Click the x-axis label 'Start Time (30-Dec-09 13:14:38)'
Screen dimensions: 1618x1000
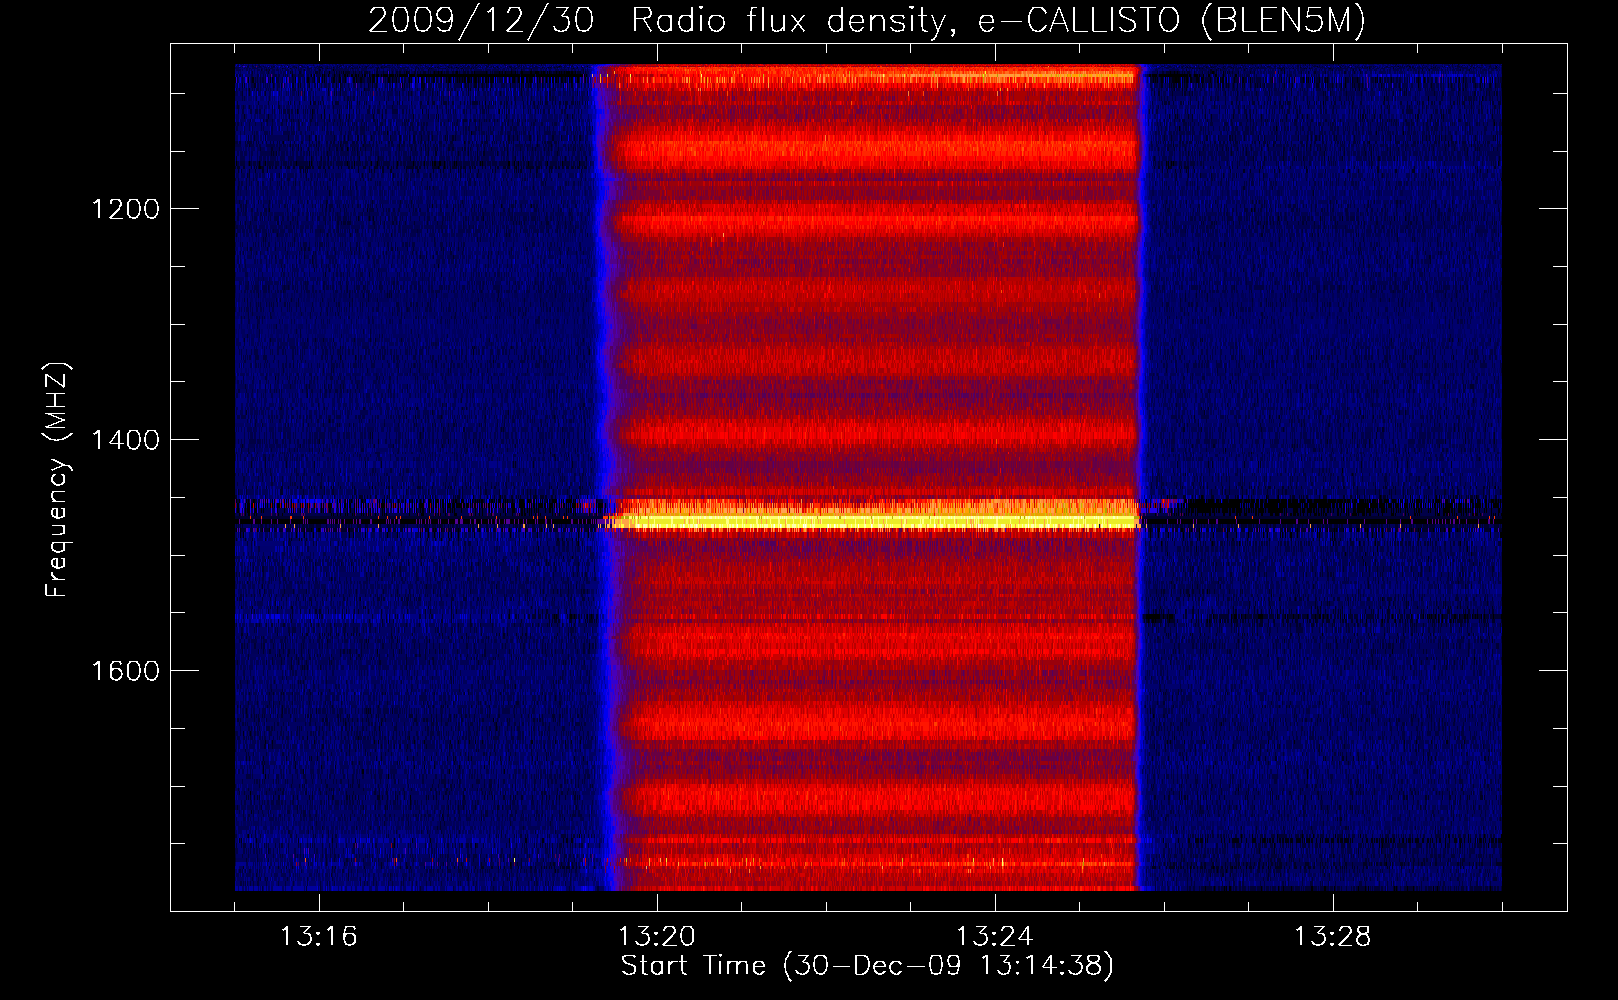tap(867, 966)
